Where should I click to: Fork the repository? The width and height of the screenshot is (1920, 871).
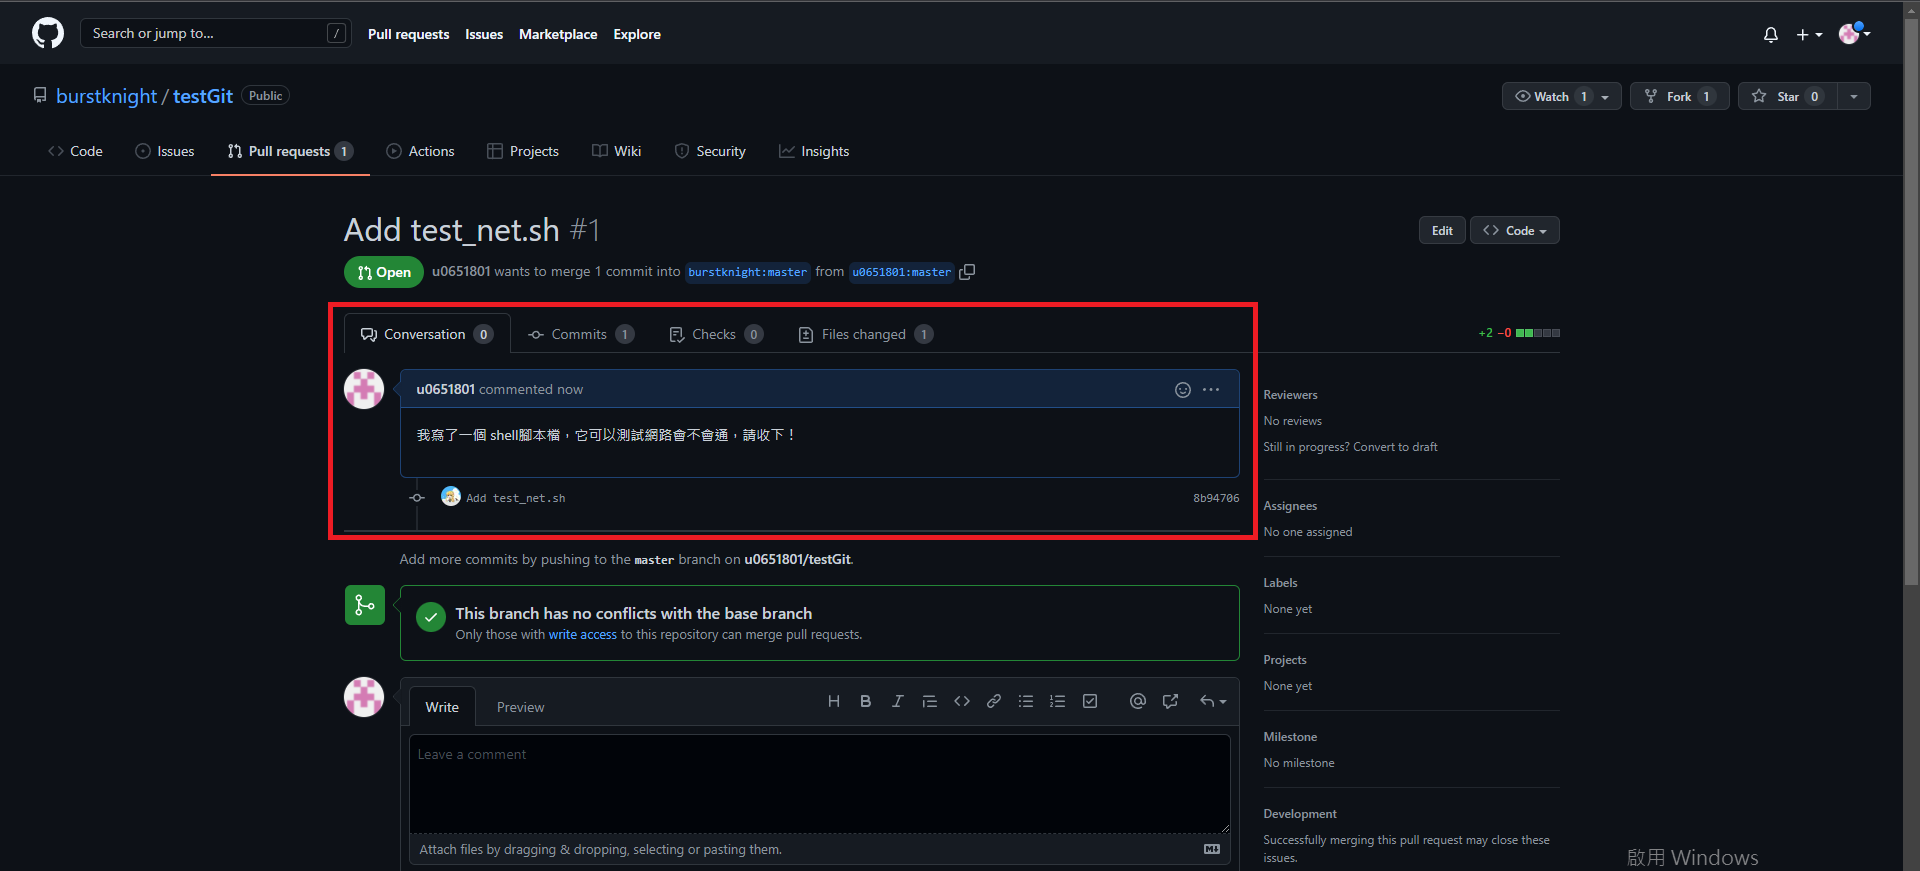coord(1680,96)
